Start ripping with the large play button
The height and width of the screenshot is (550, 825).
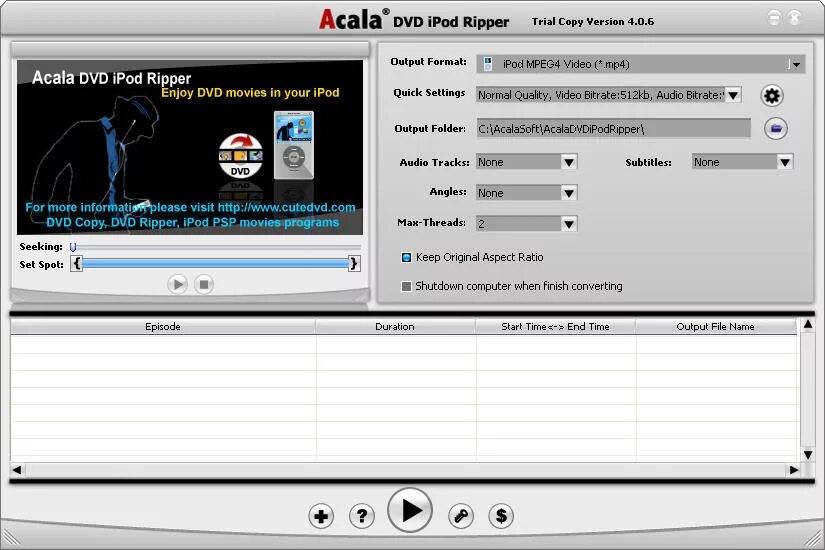410,511
